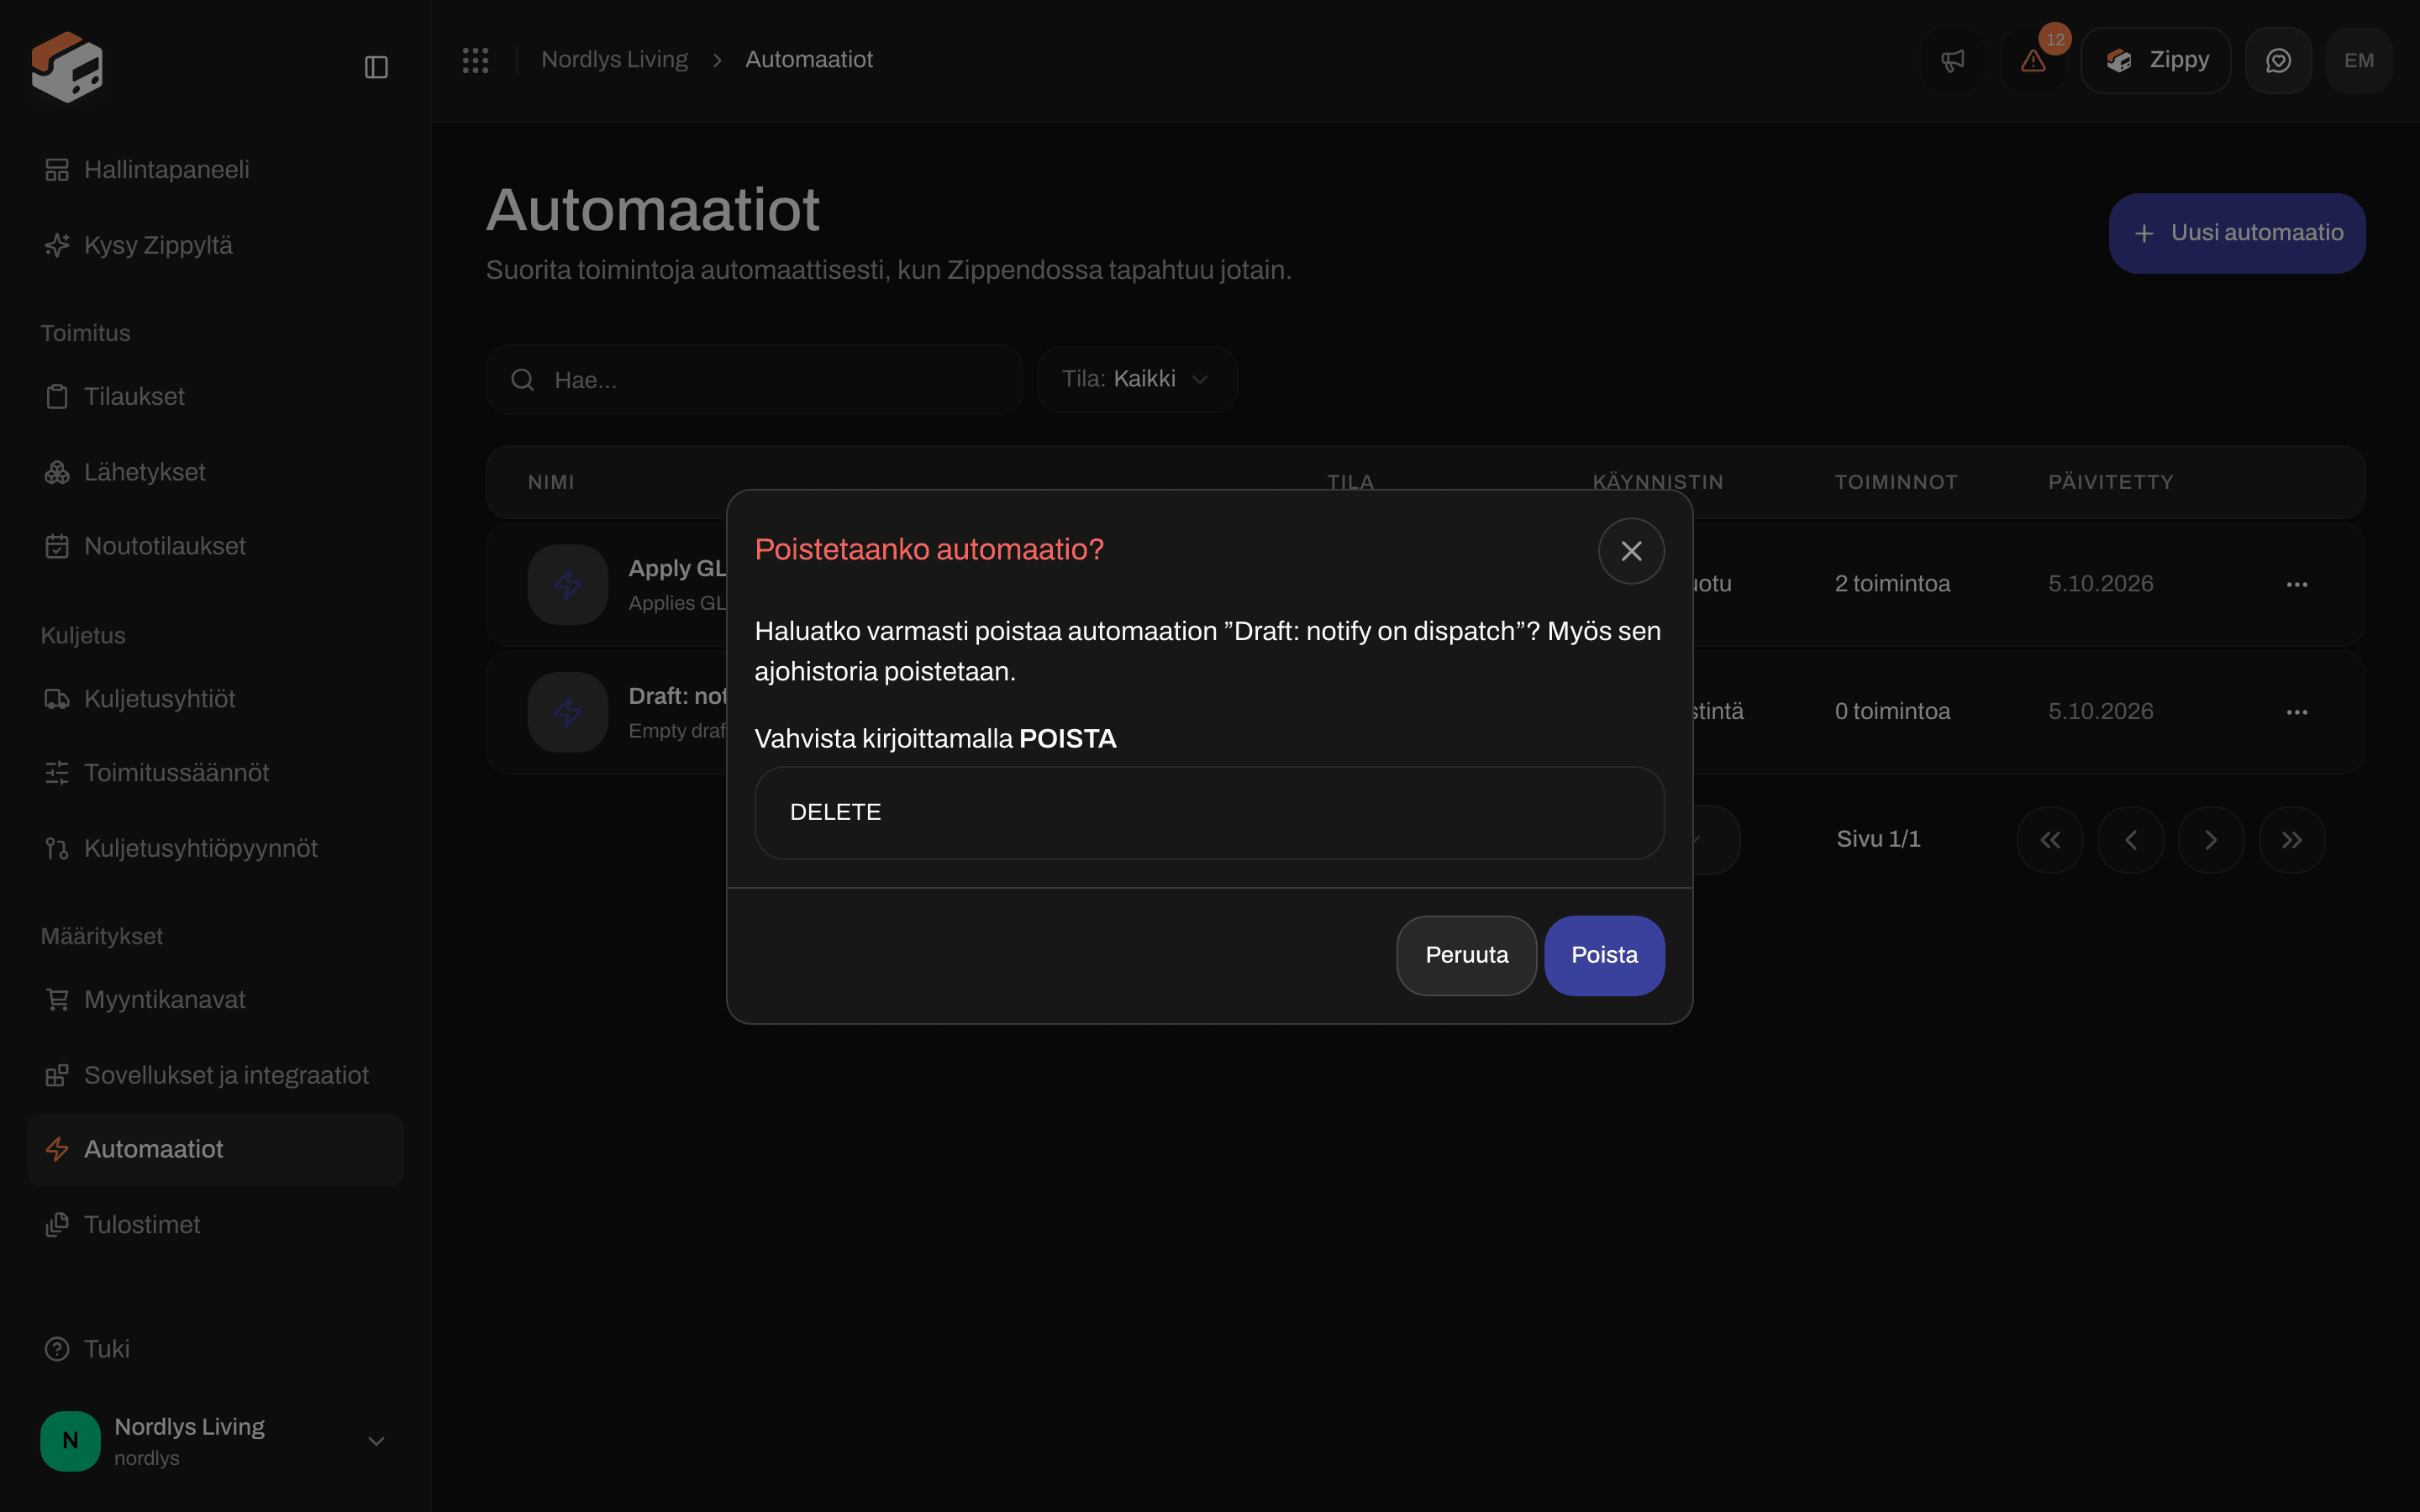This screenshot has width=2420, height=1512.
Task: Click the Nordlys Living N avatar
Action: pyautogui.click(x=70, y=1441)
